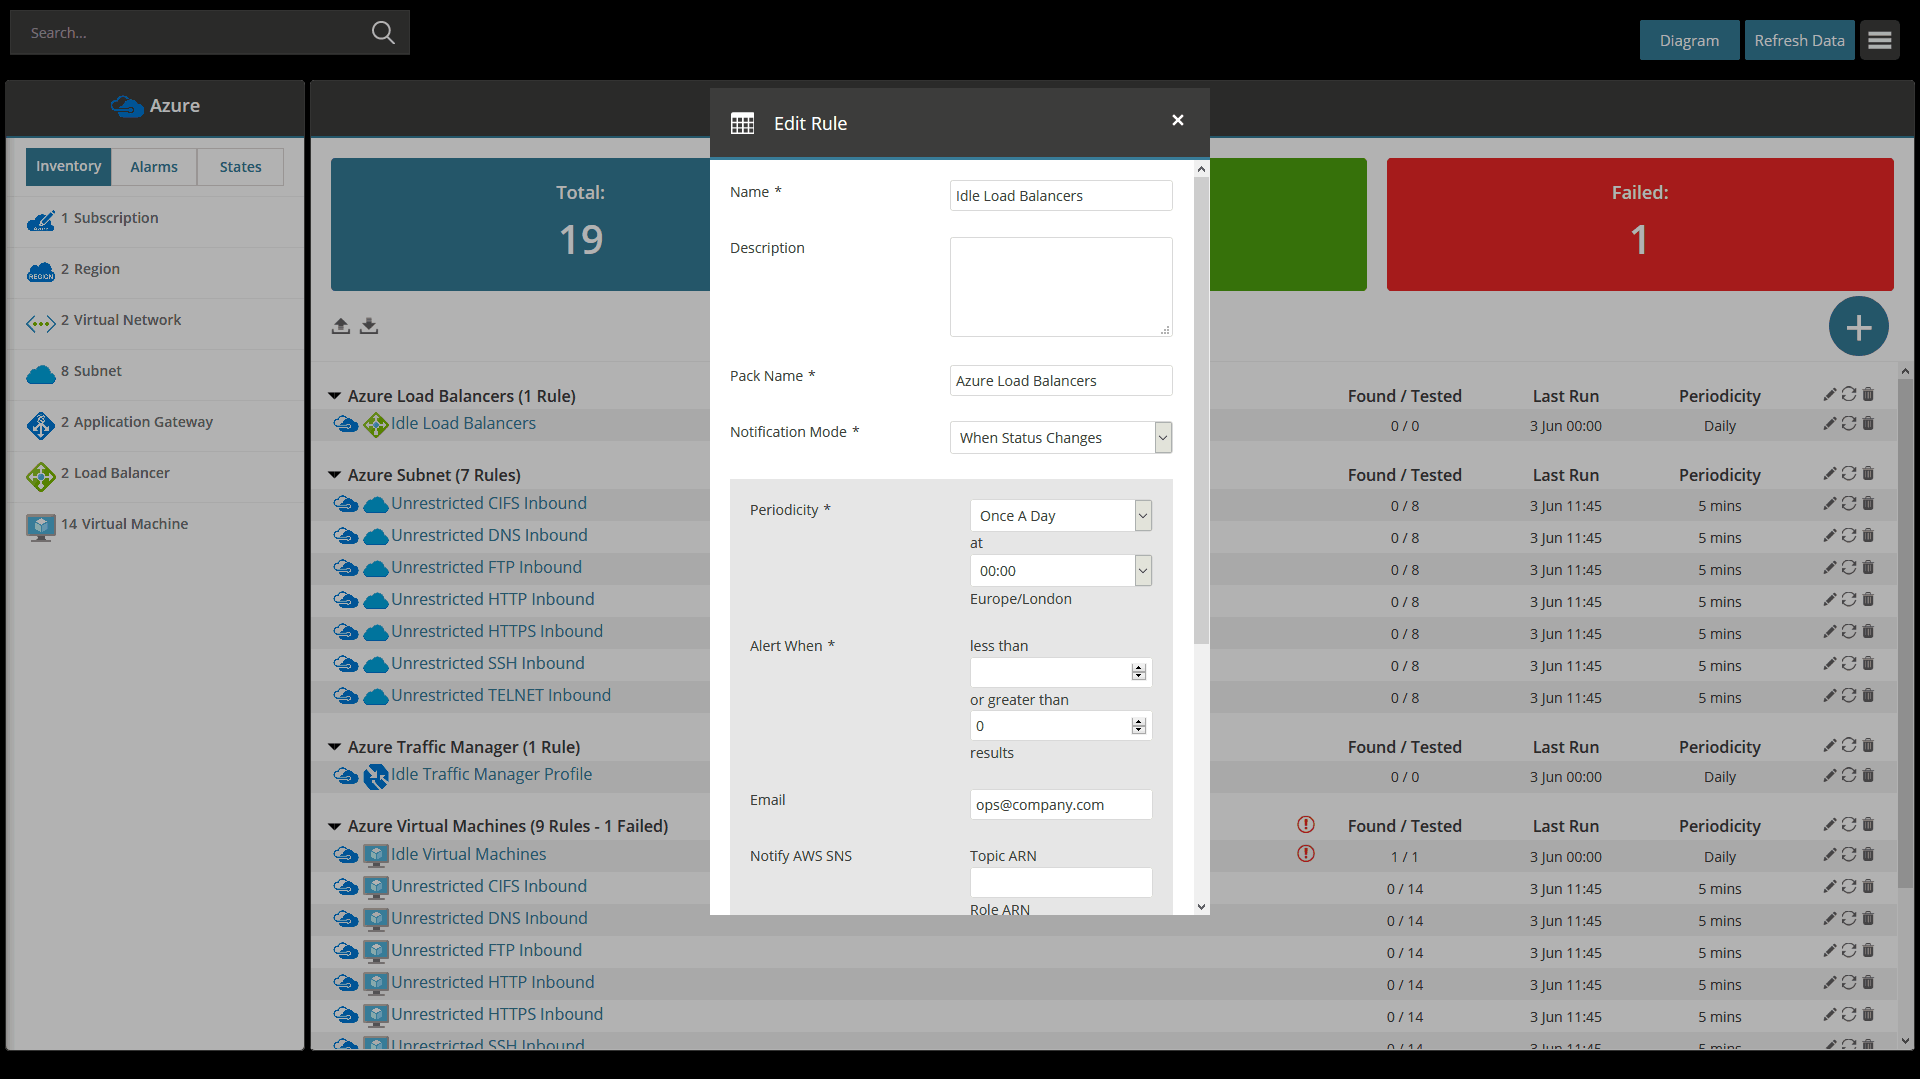Click the search magnifier icon
Screen dimensions: 1920x1079
point(382,33)
